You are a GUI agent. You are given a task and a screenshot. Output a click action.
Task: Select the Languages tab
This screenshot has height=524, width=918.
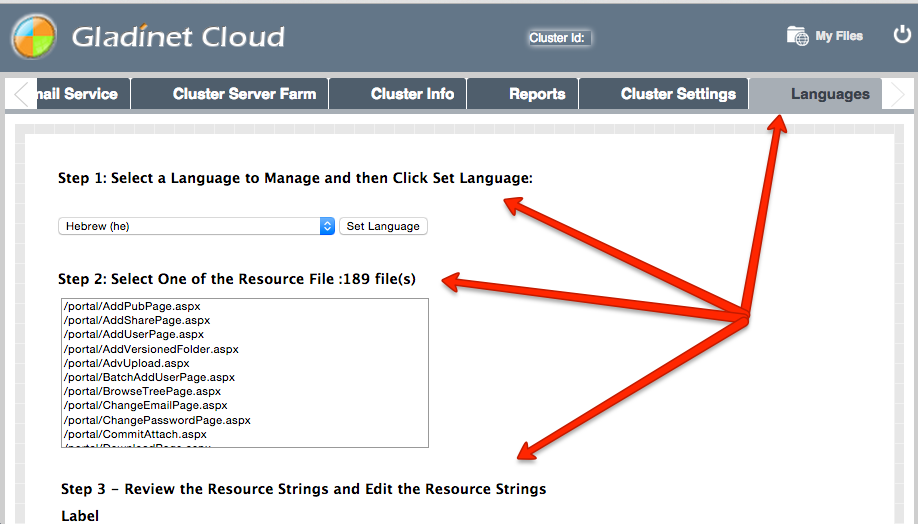816,94
